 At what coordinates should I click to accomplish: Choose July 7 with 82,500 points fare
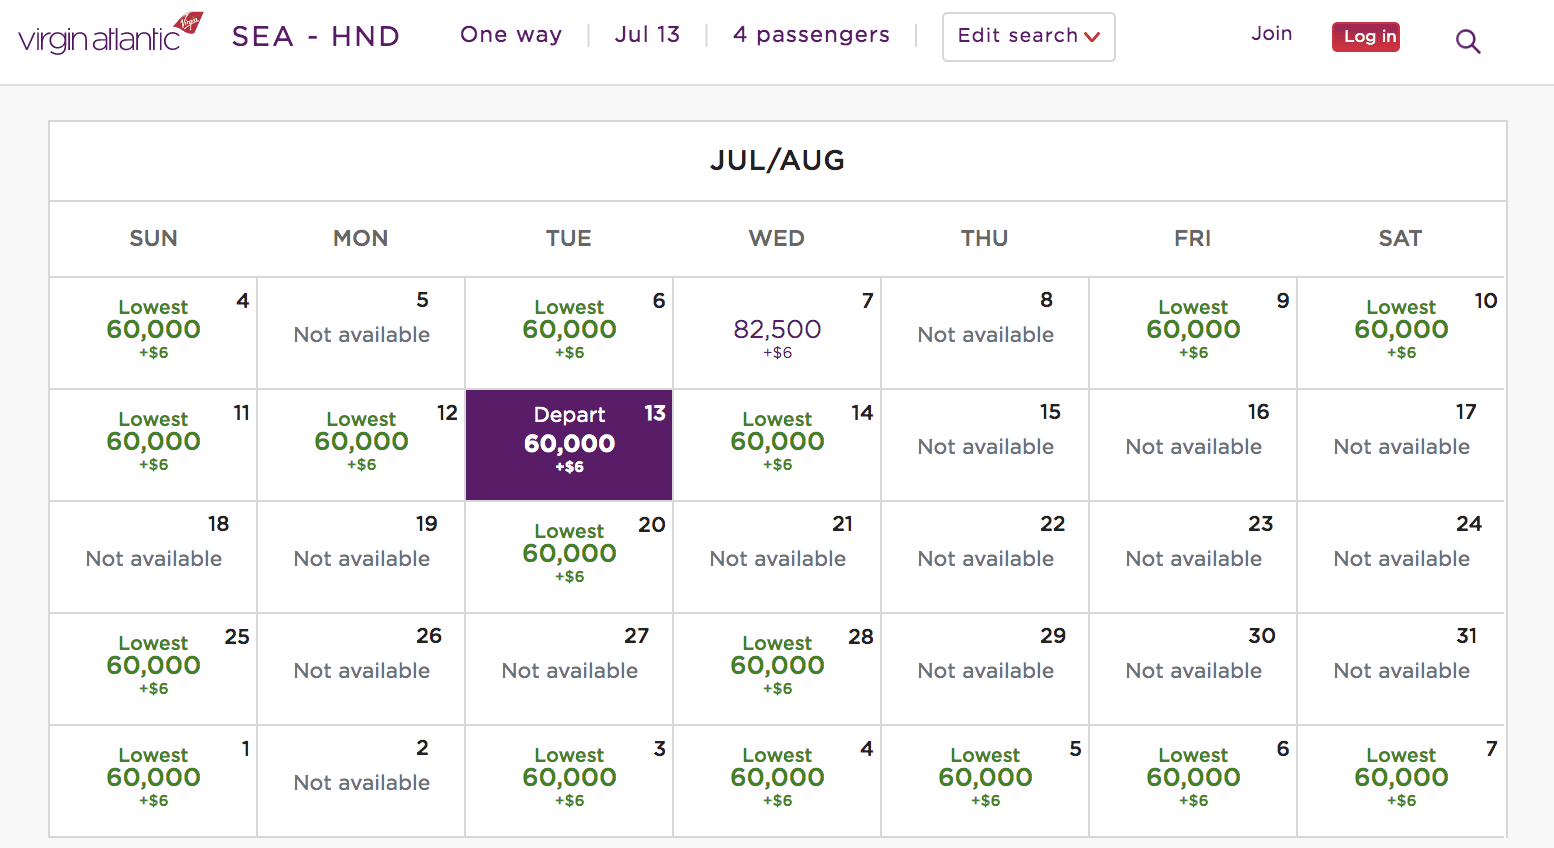pos(777,332)
